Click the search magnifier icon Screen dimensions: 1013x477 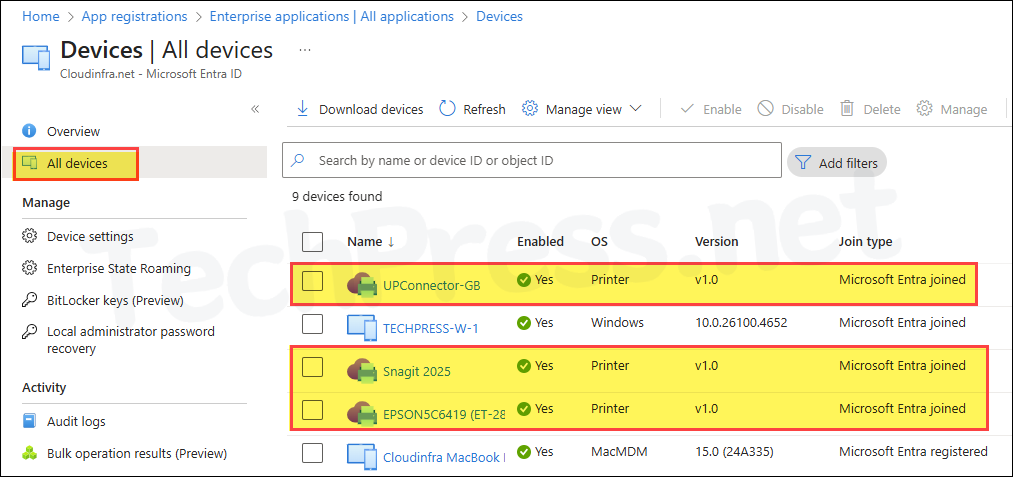pyautogui.click(x=298, y=160)
